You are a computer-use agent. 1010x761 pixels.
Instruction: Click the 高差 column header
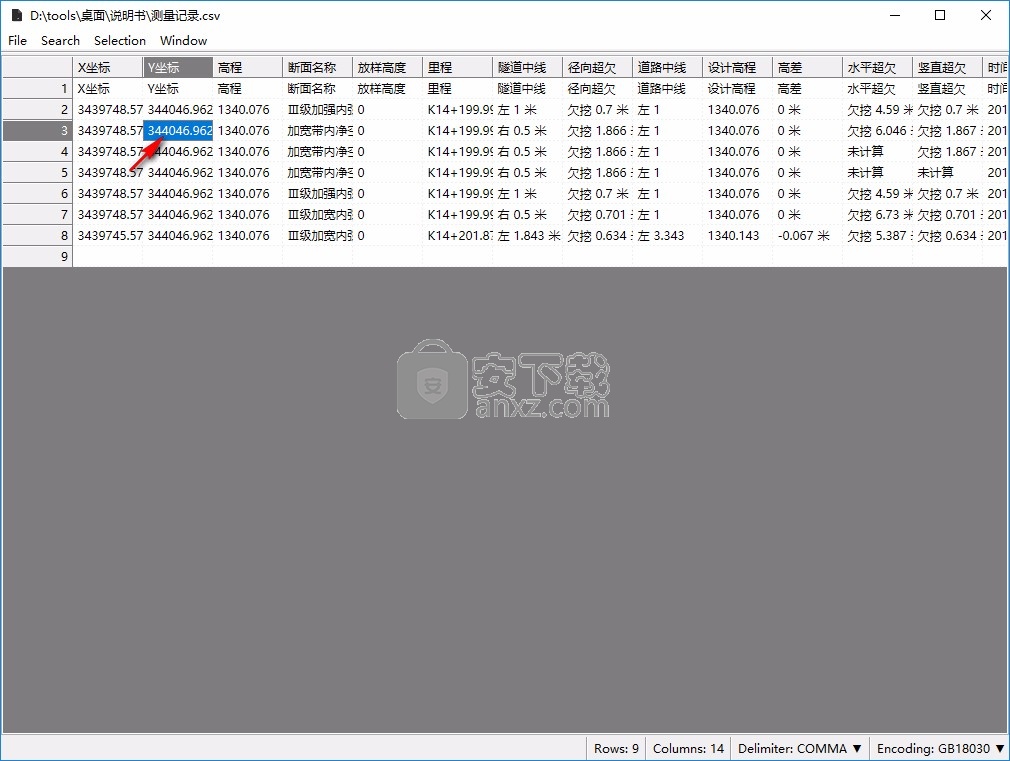[806, 68]
